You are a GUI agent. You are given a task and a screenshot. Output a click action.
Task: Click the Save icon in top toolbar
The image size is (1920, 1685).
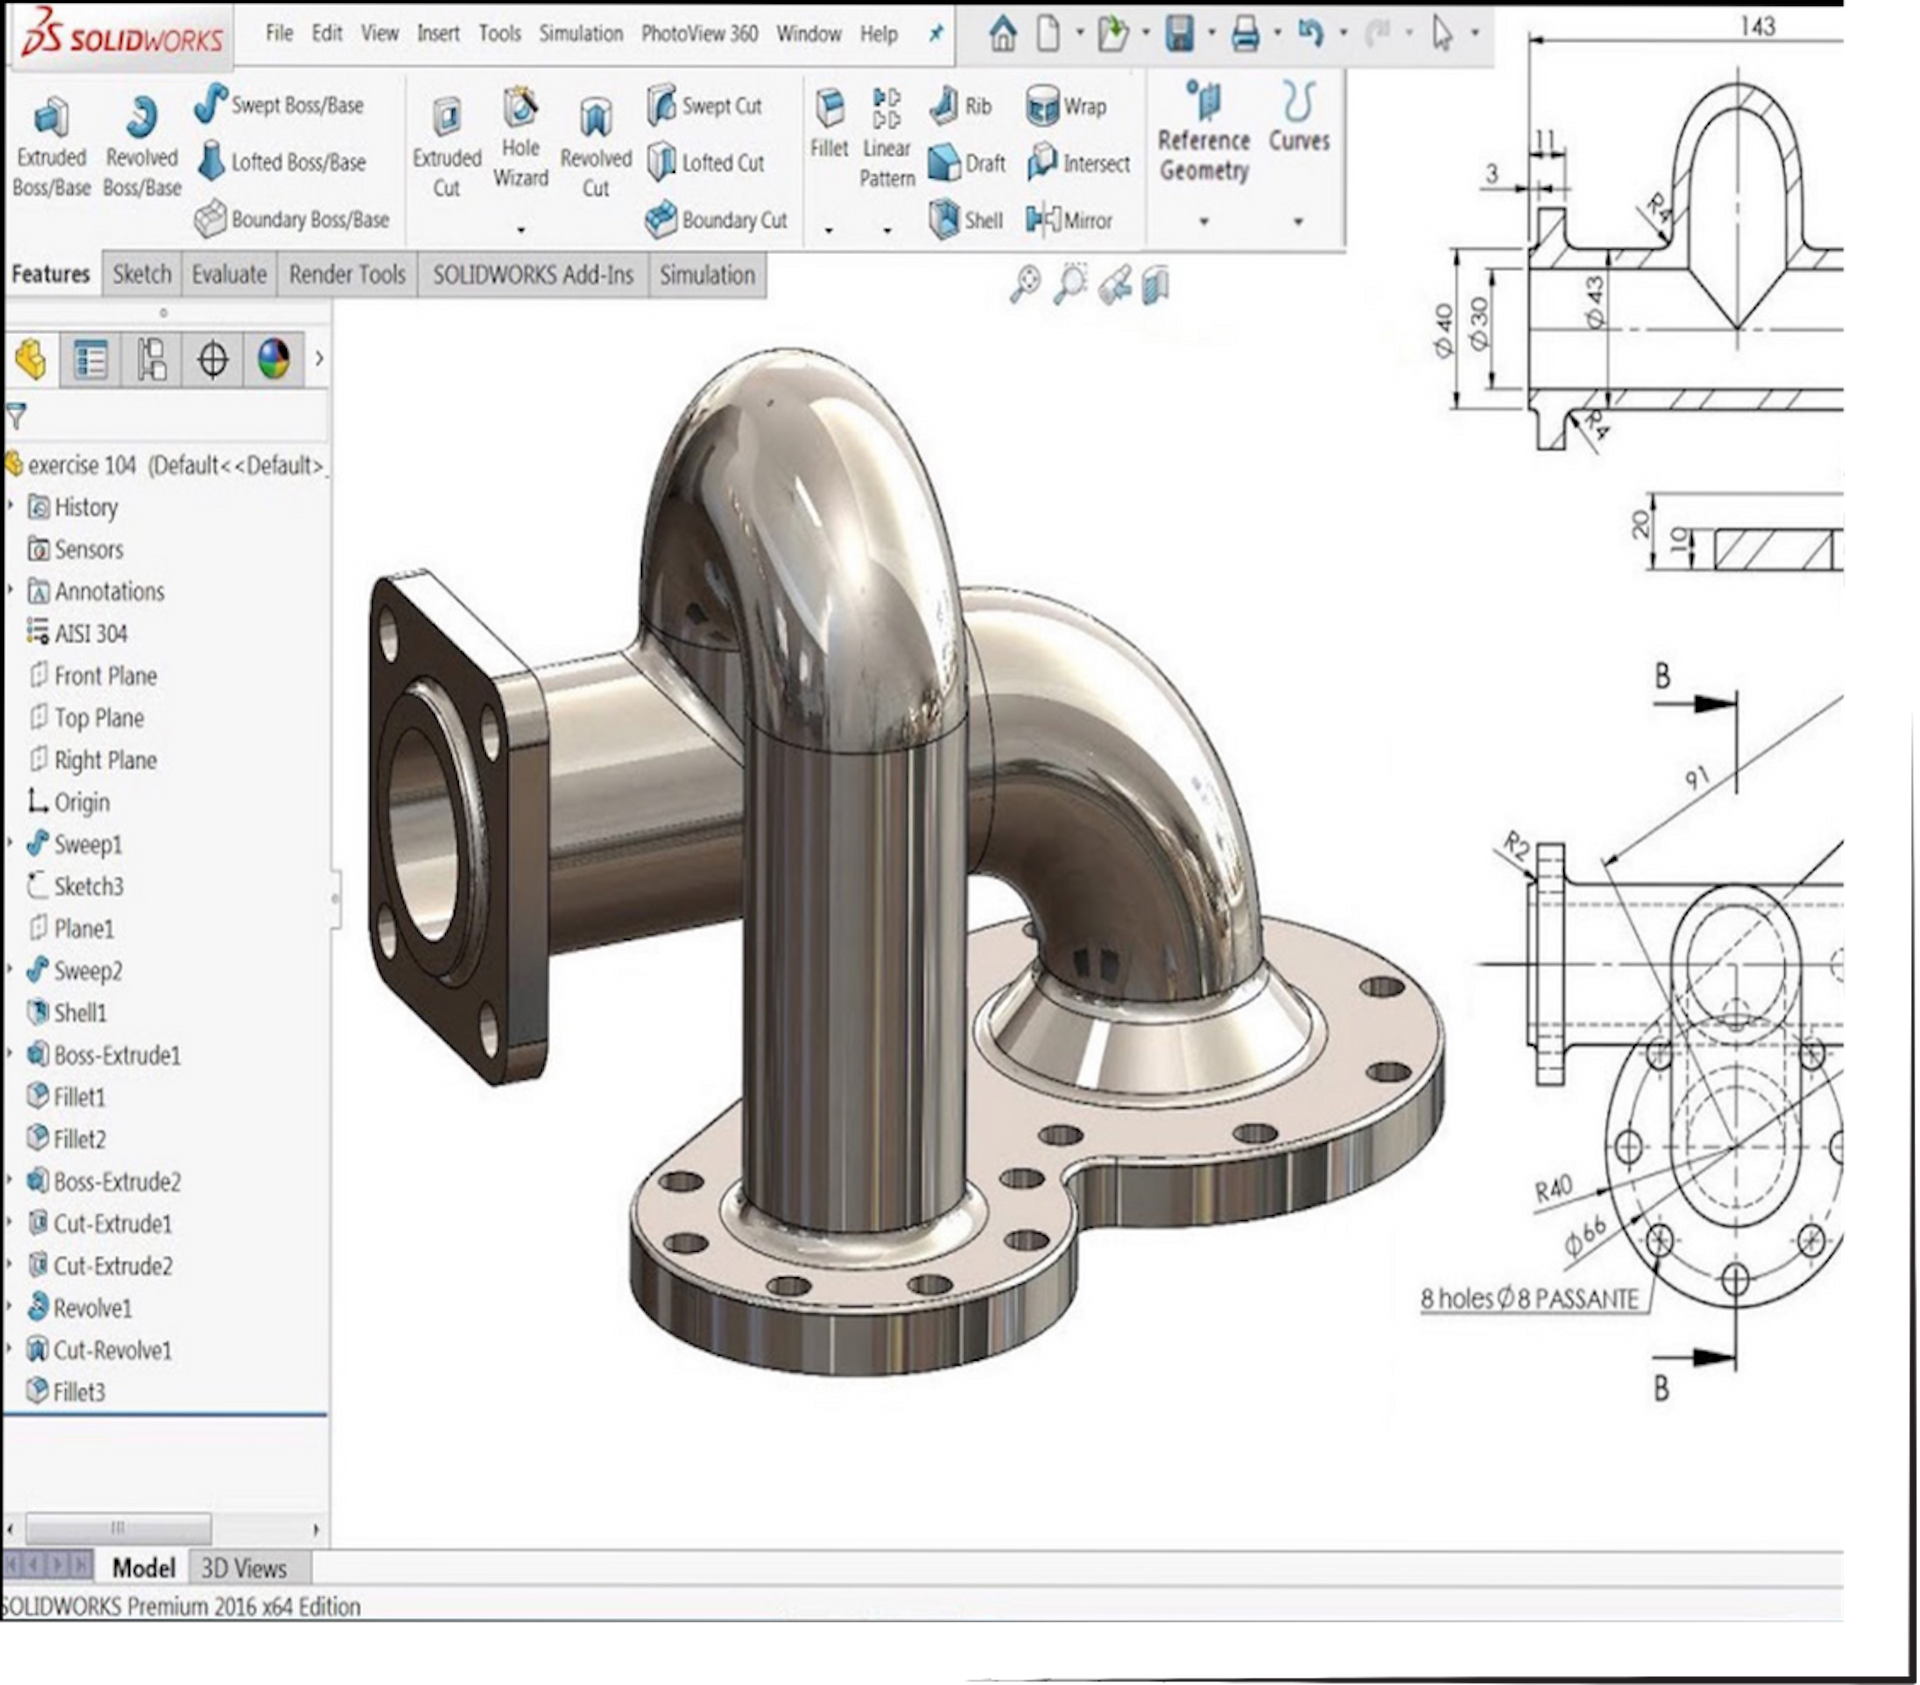click(x=1180, y=34)
